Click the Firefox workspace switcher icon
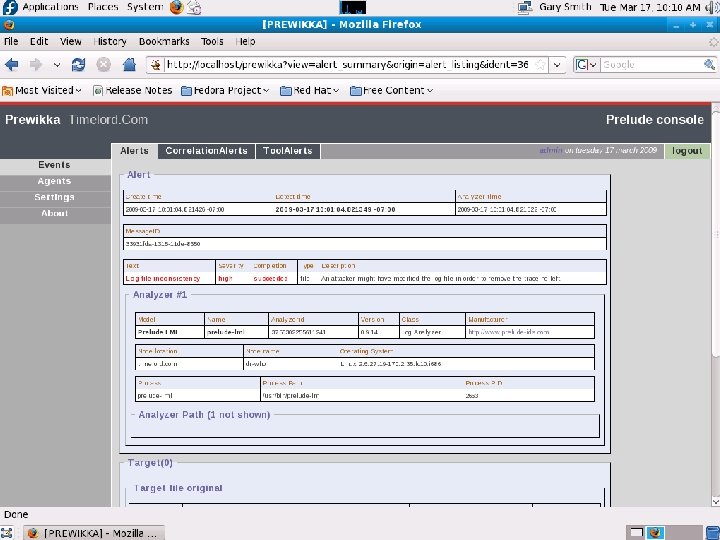The height and width of the screenshot is (540, 720). 655,533
